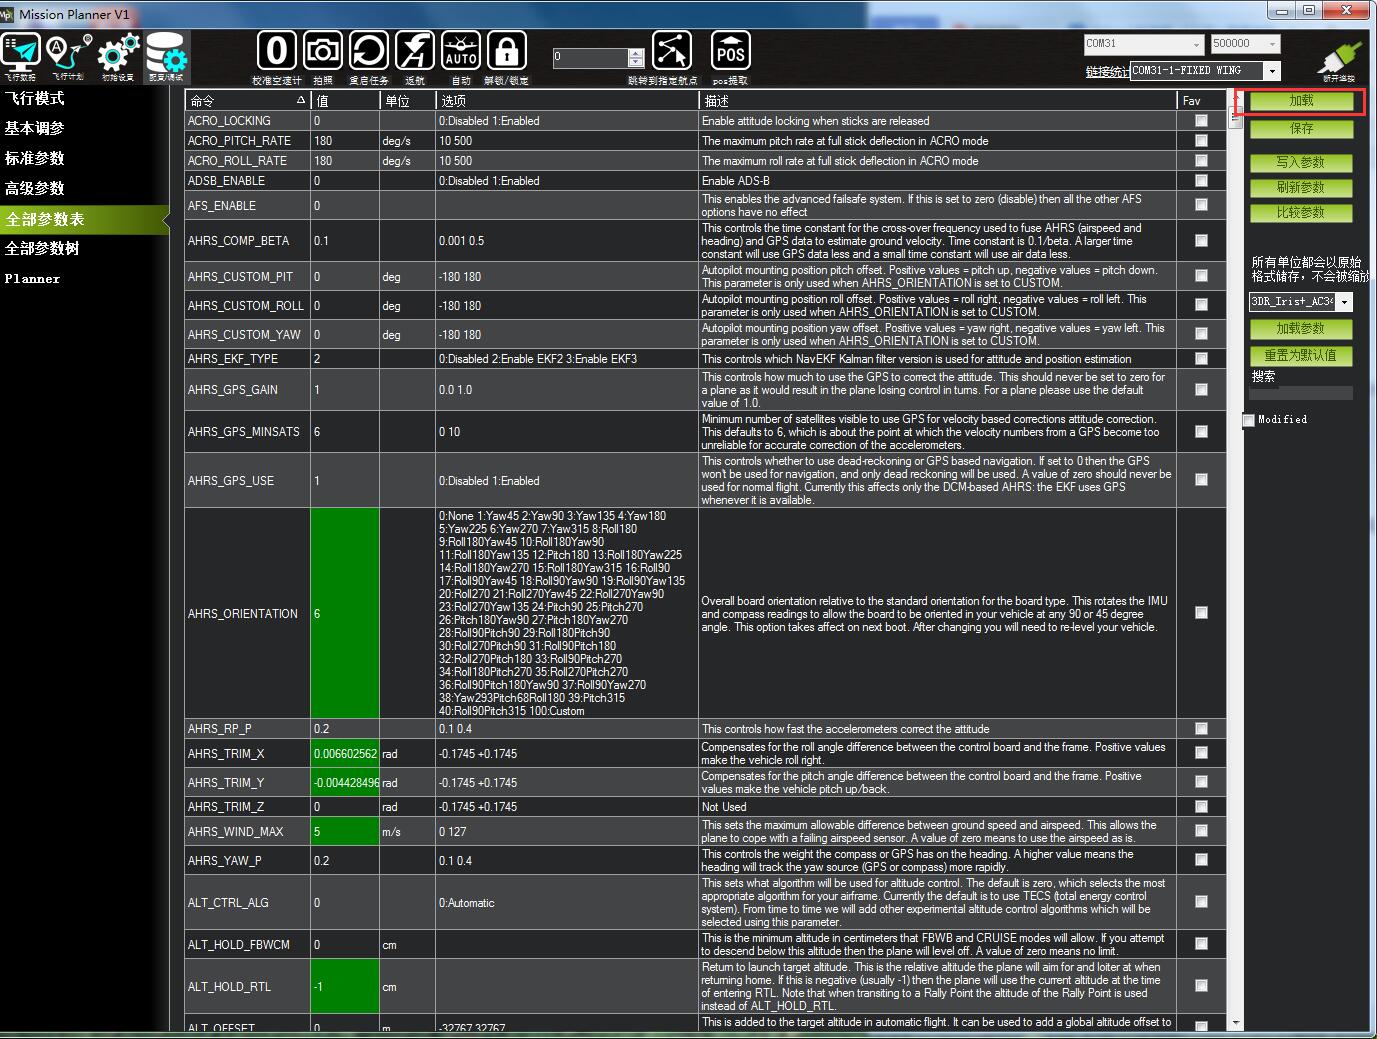Select the Planner menu item
The image size is (1377, 1039).
point(32,278)
